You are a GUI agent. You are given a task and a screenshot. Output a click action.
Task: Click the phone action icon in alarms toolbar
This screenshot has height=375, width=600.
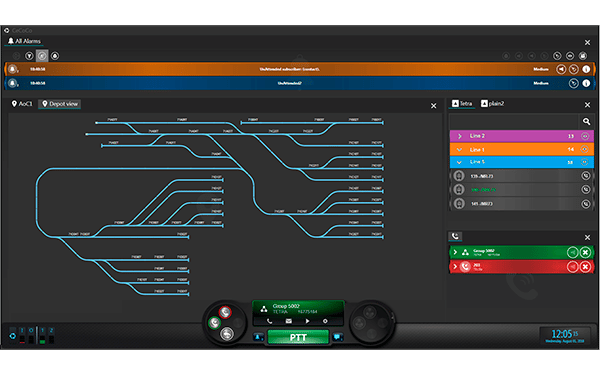click(x=557, y=56)
